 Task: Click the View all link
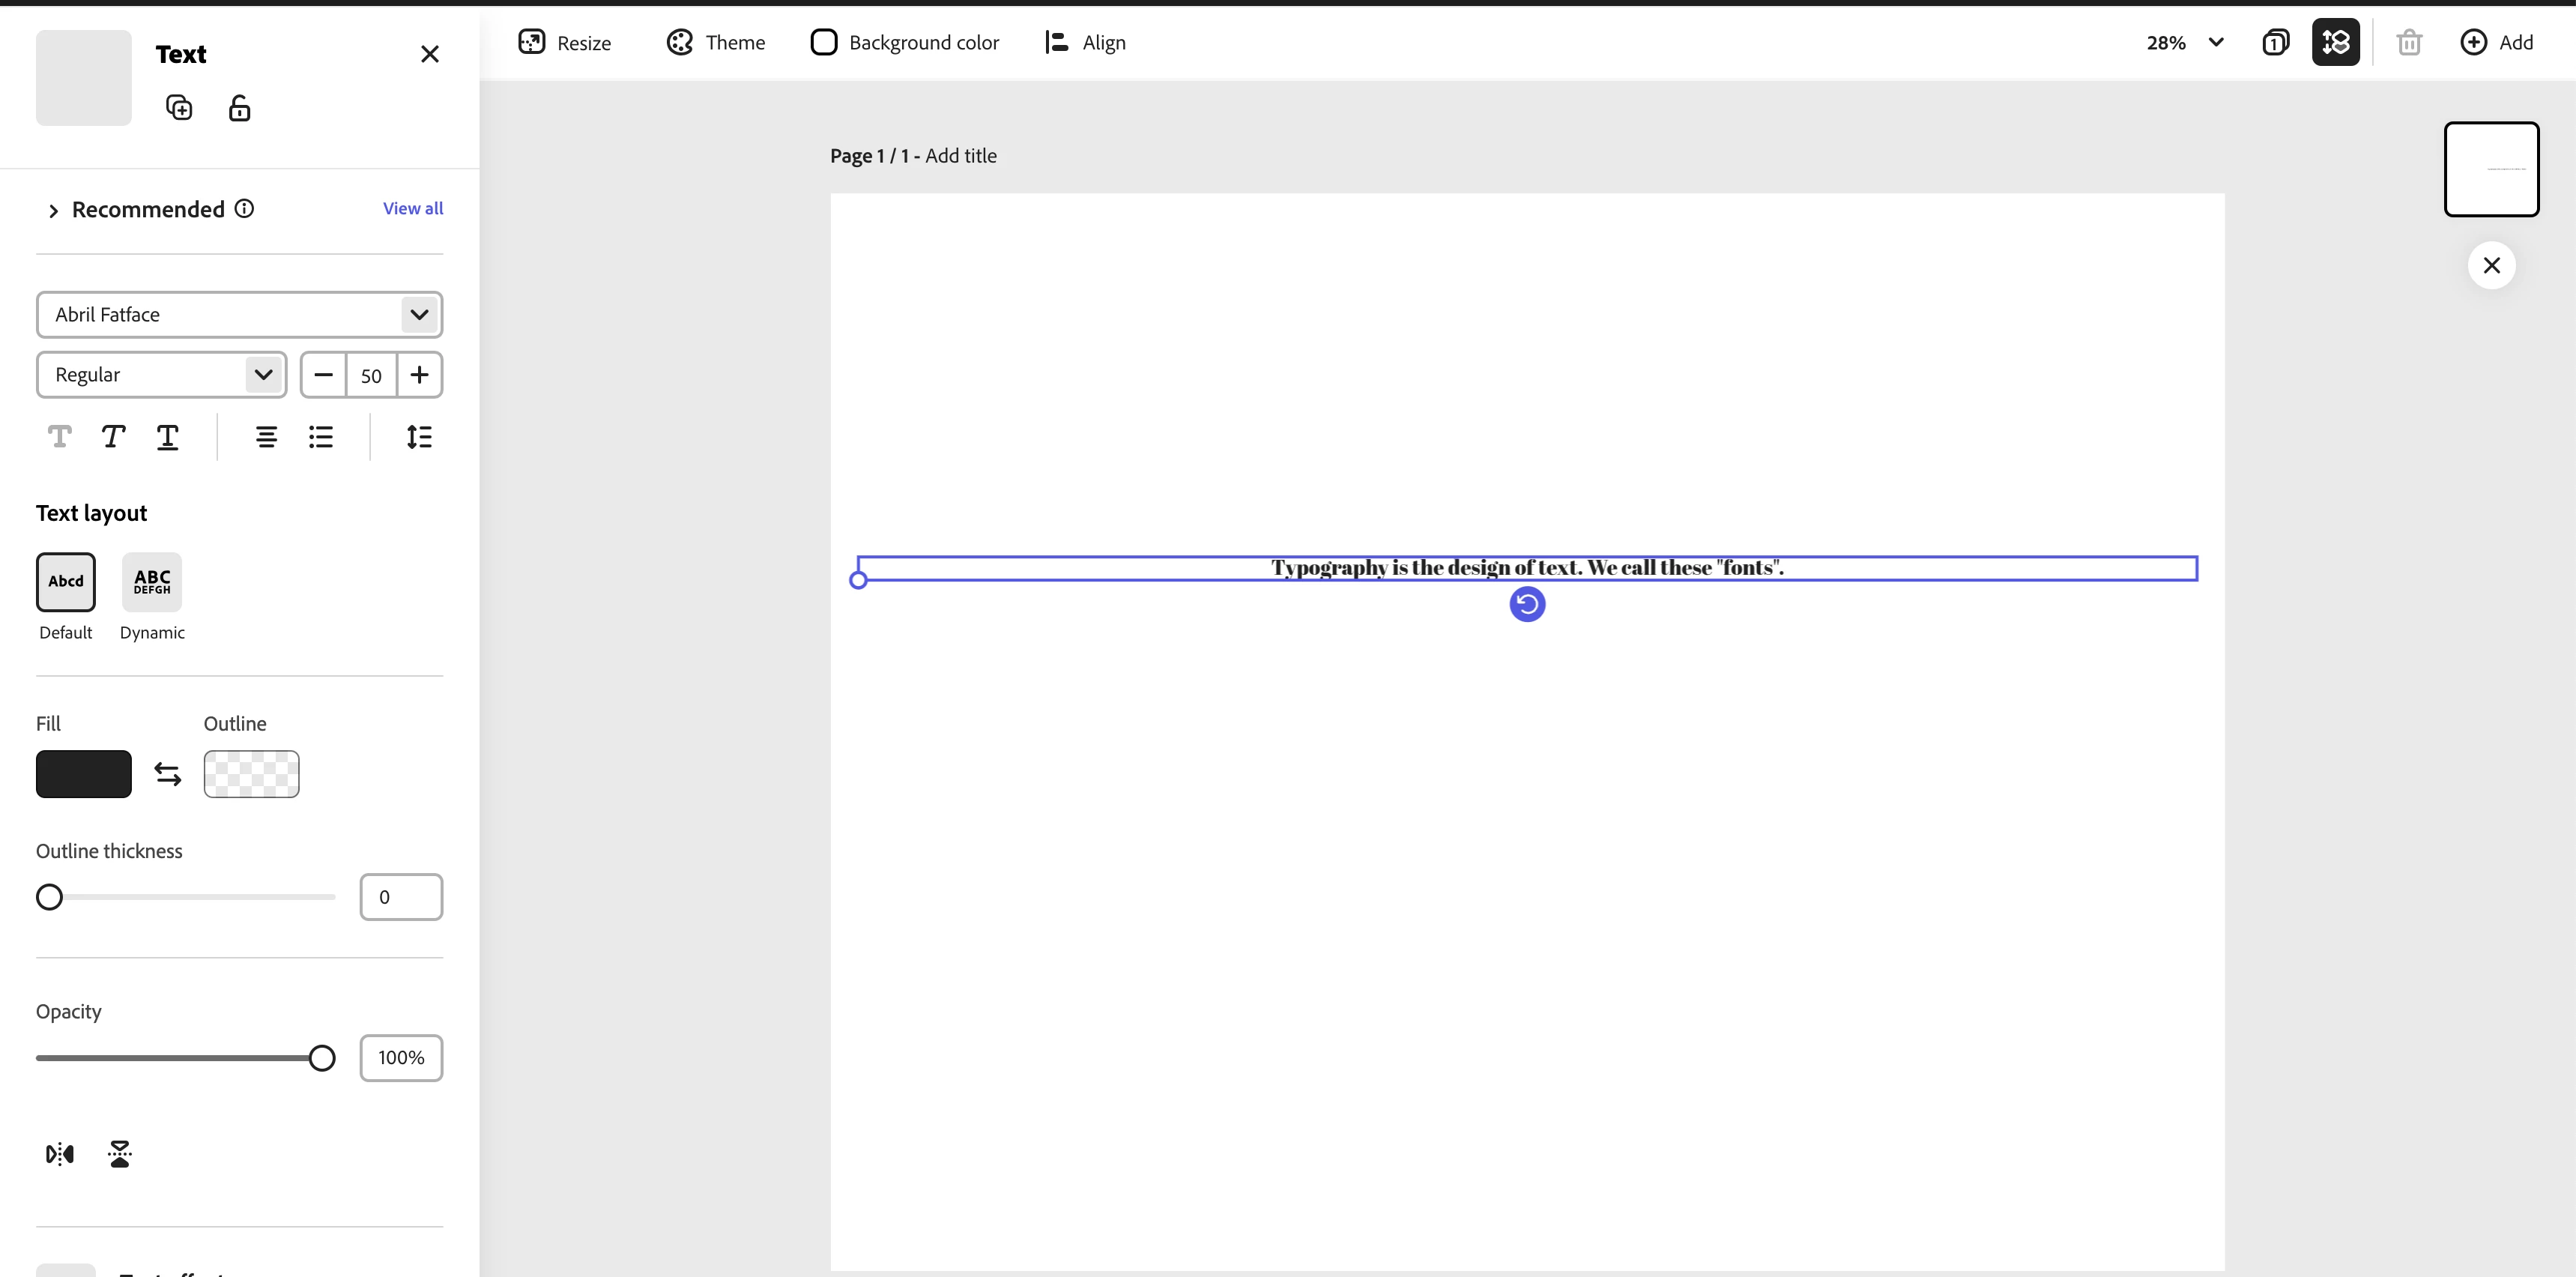412,208
